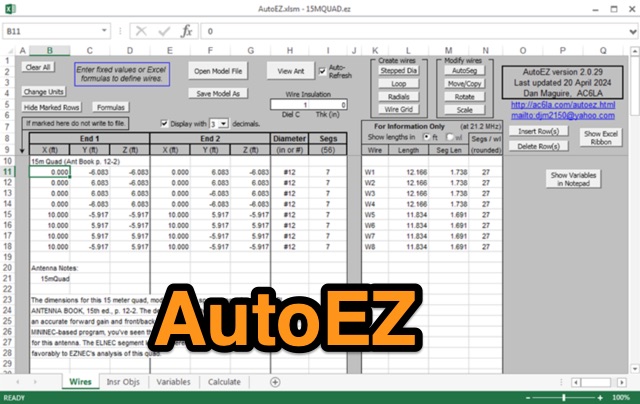Open the Name Box dropdown arrow

(104, 31)
